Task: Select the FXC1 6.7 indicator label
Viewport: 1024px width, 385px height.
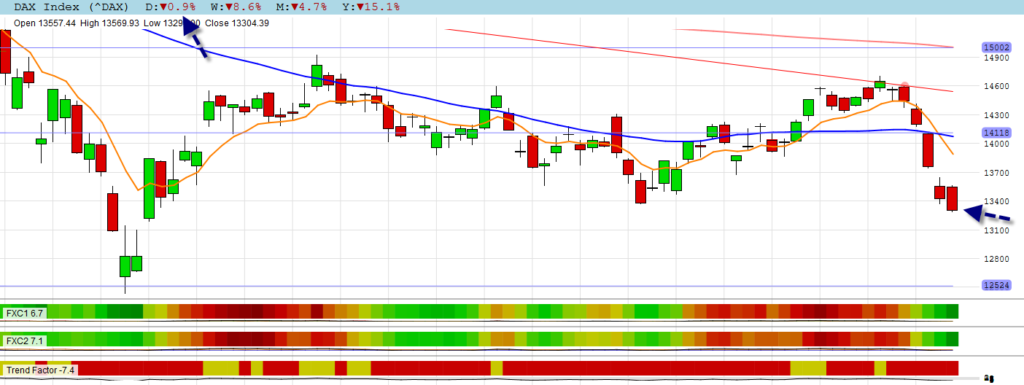Action: pyautogui.click(x=25, y=313)
